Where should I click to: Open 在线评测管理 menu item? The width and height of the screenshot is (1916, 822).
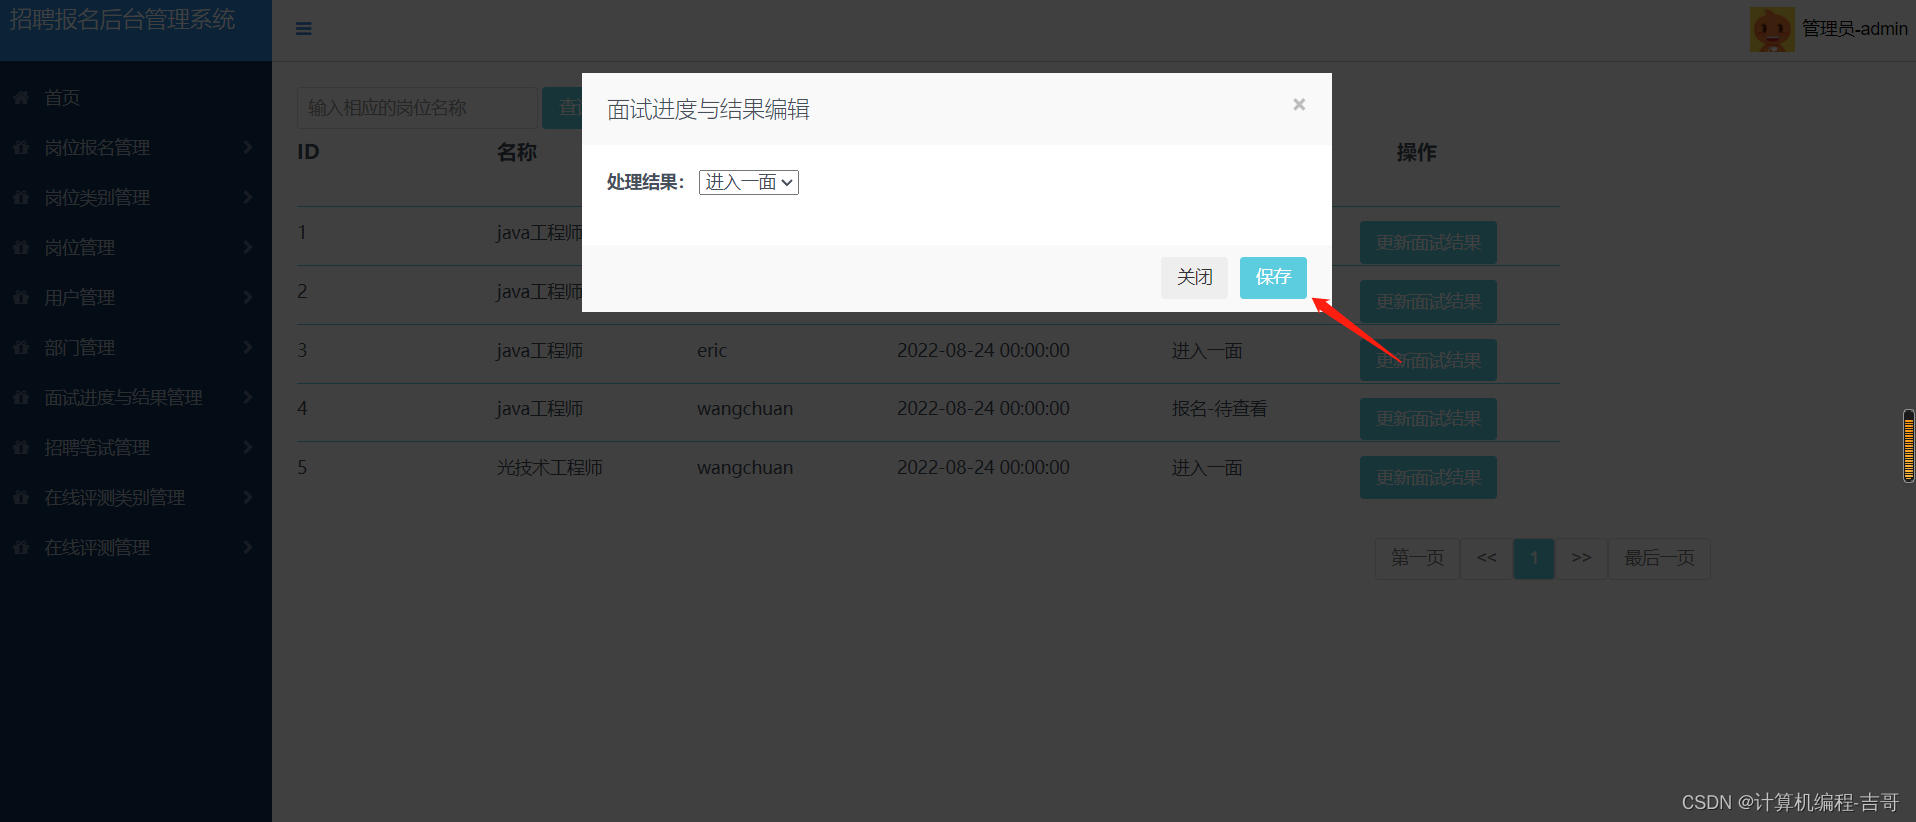coord(97,547)
